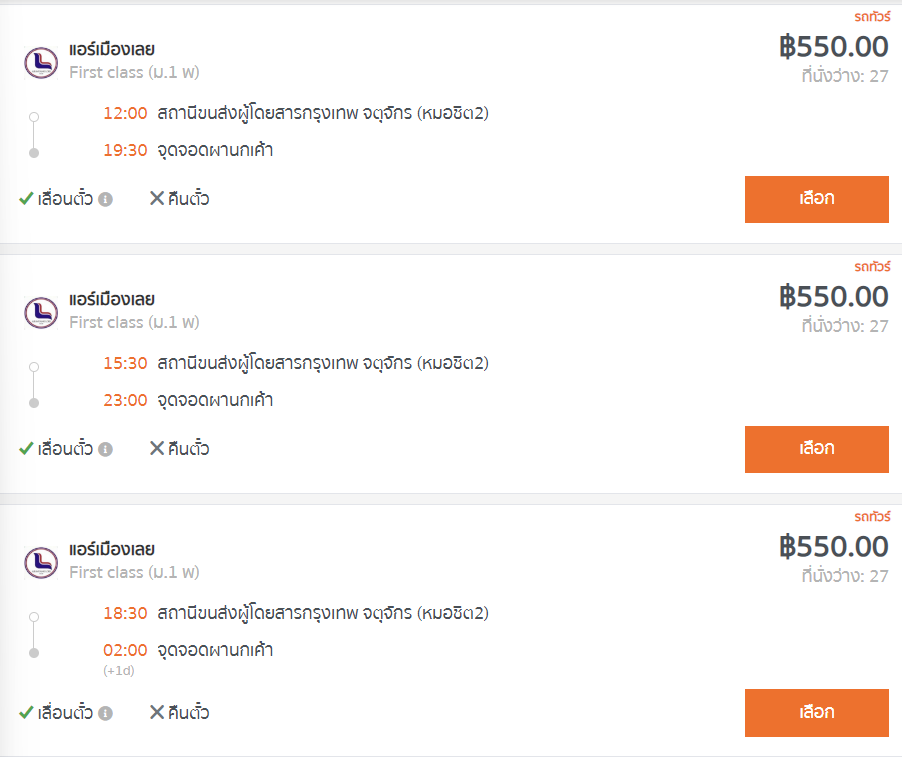Open the reschedule info icon on the 15:30 trip
This screenshot has height=757, width=902.
[x=106, y=449]
